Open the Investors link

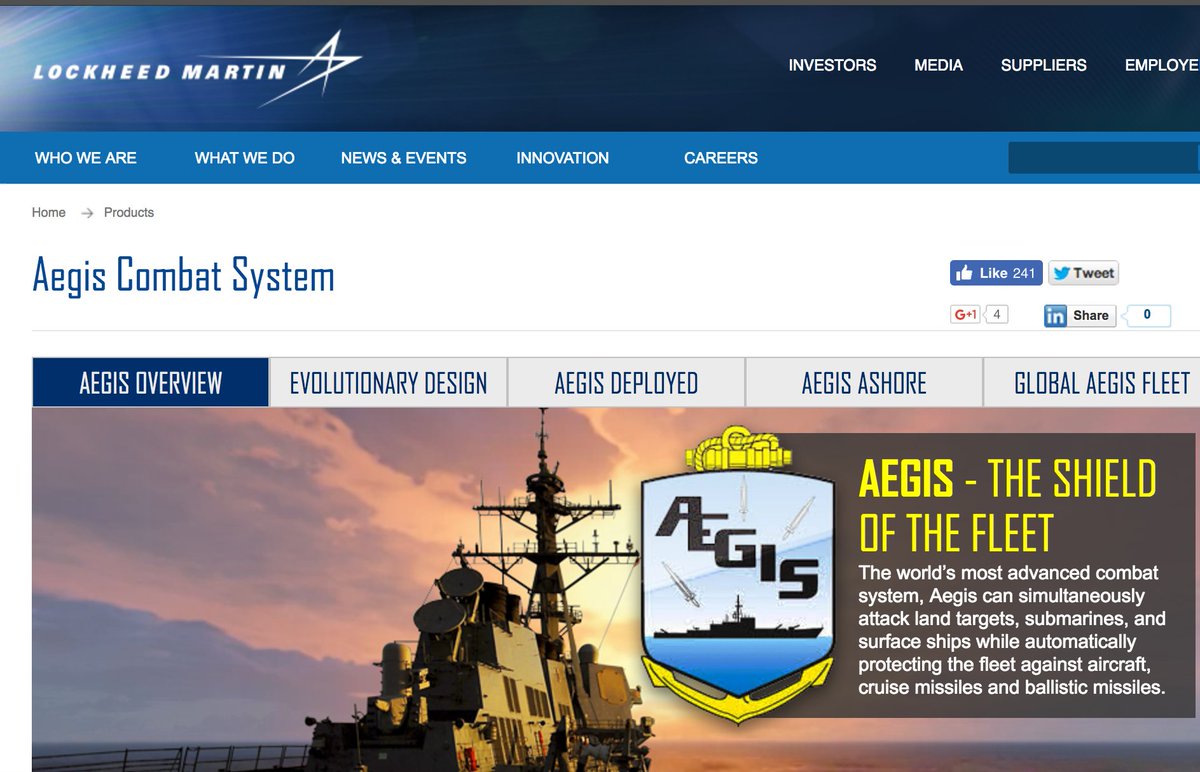832,65
